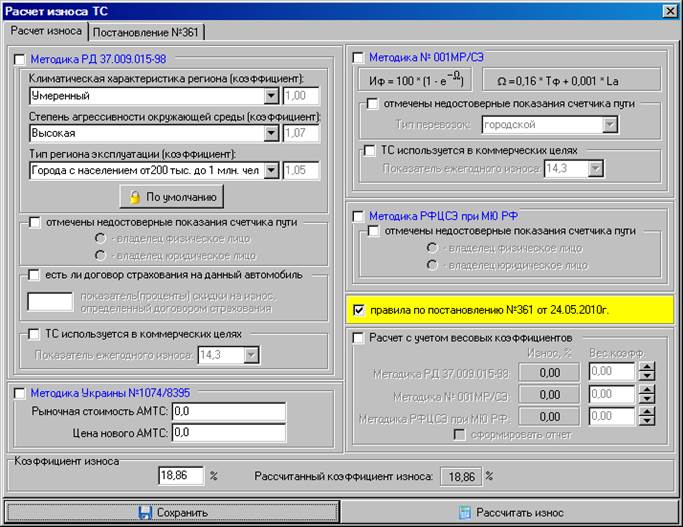Image resolution: width=683 pixels, height=527 pixels.
Task: Uncheck правила по постановлению №361 checkbox
Action: pyautogui.click(x=360, y=310)
